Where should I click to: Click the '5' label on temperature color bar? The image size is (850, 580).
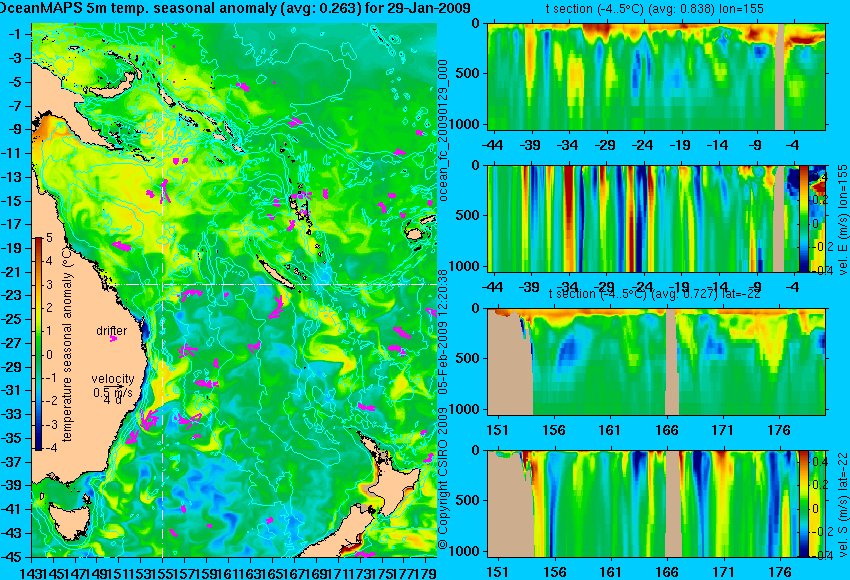pos(49,237)
